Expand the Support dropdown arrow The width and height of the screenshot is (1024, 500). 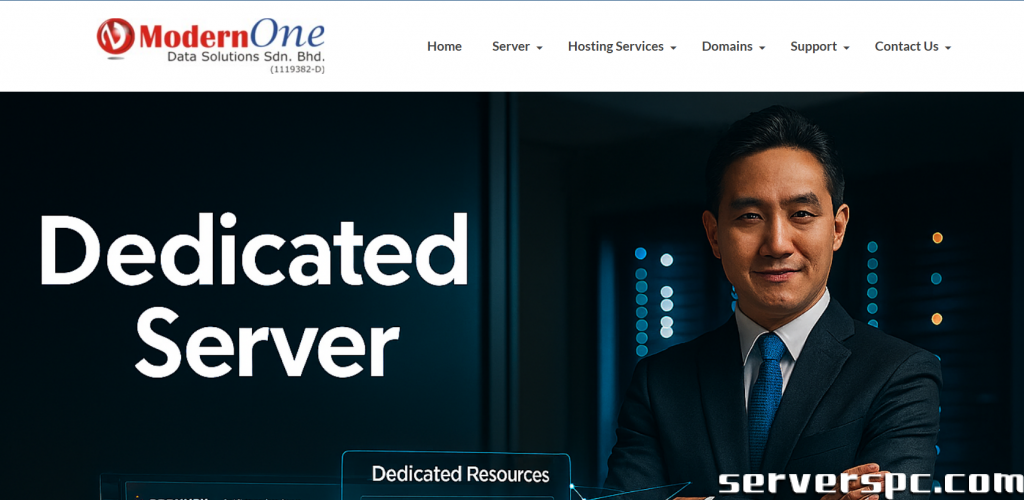pos(846,48)
